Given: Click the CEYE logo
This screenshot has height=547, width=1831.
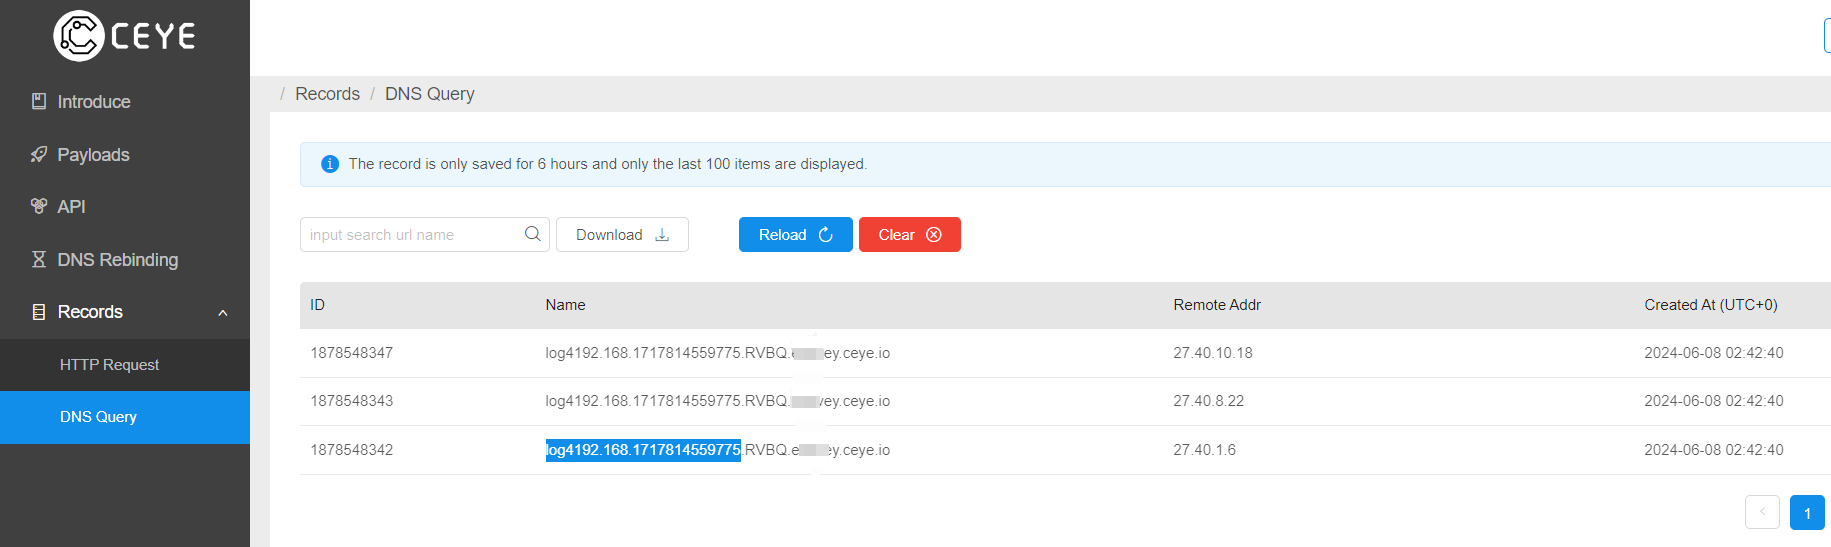Looking at the screenshot, I should (124, 36).
